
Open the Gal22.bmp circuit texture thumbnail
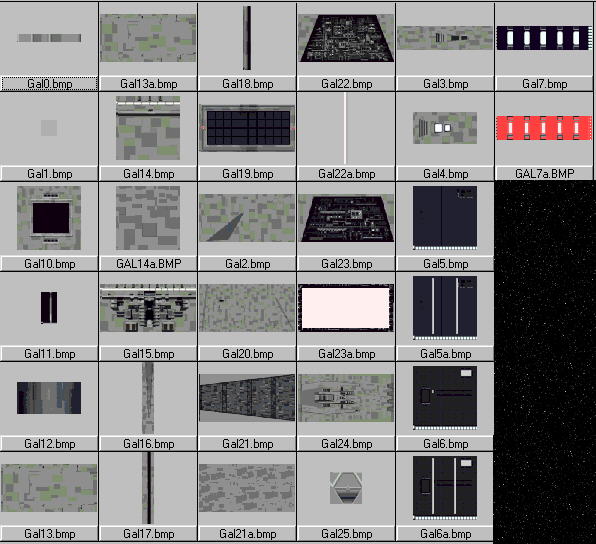click(x=346, y=38)
